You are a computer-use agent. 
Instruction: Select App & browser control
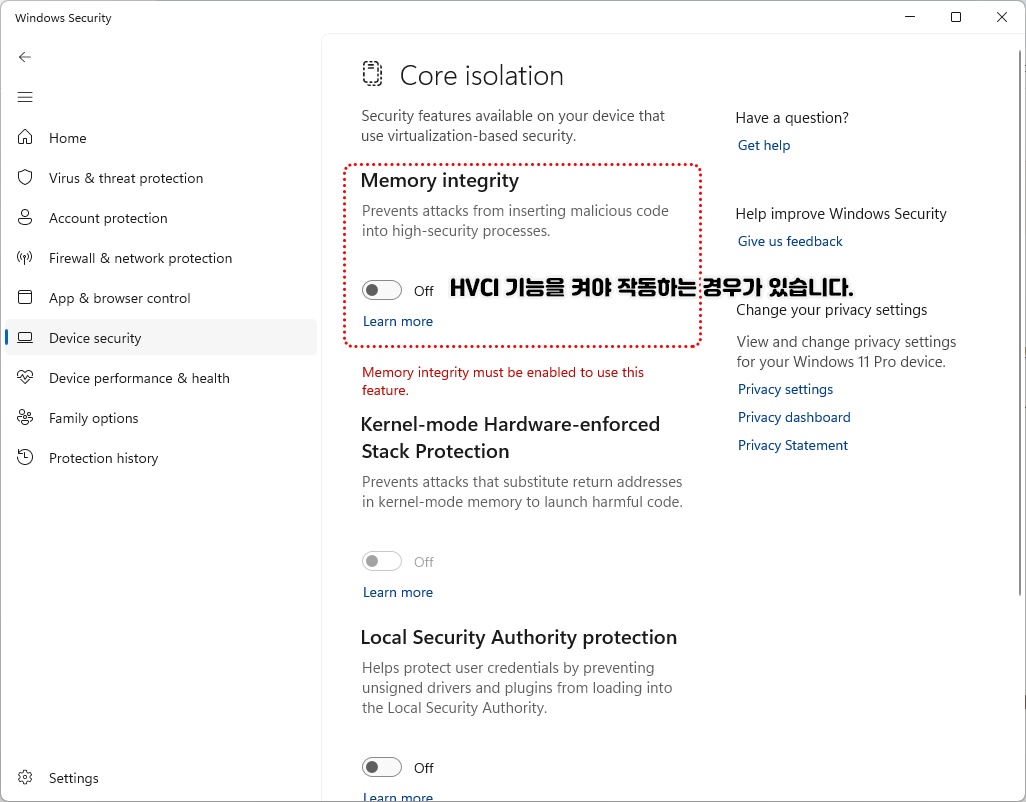[x=161, y=298]
